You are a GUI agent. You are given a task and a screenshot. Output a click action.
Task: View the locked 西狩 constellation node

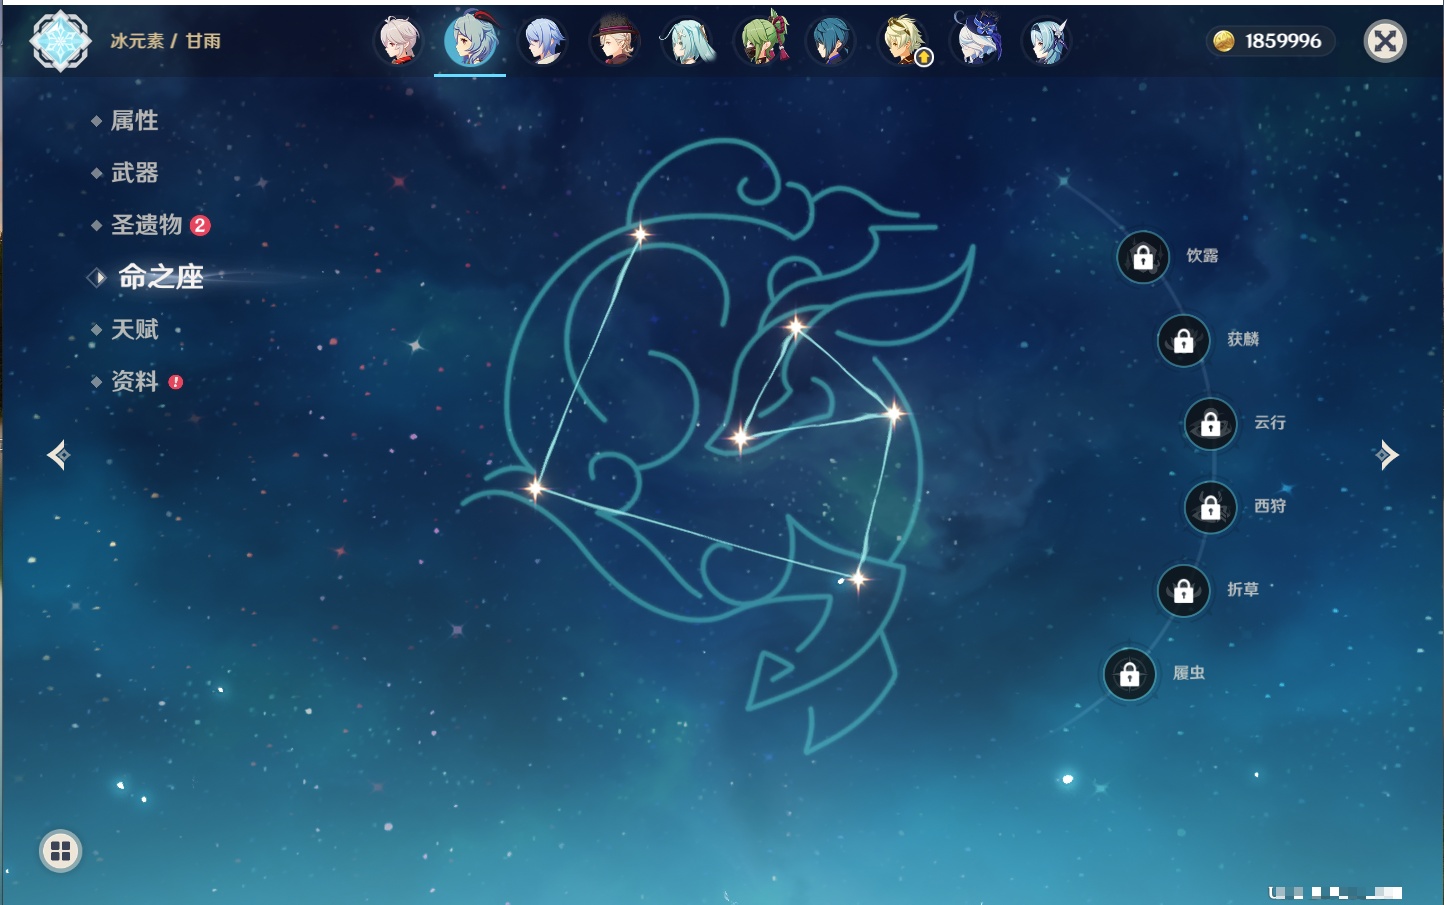tap(1210, 508)
